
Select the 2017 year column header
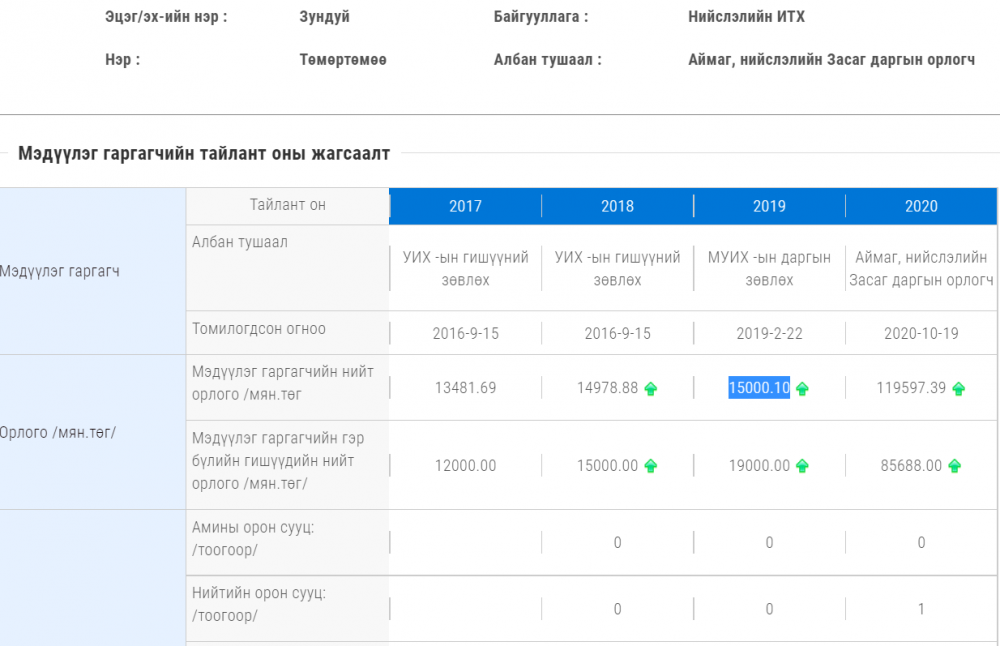click(465, 206)
